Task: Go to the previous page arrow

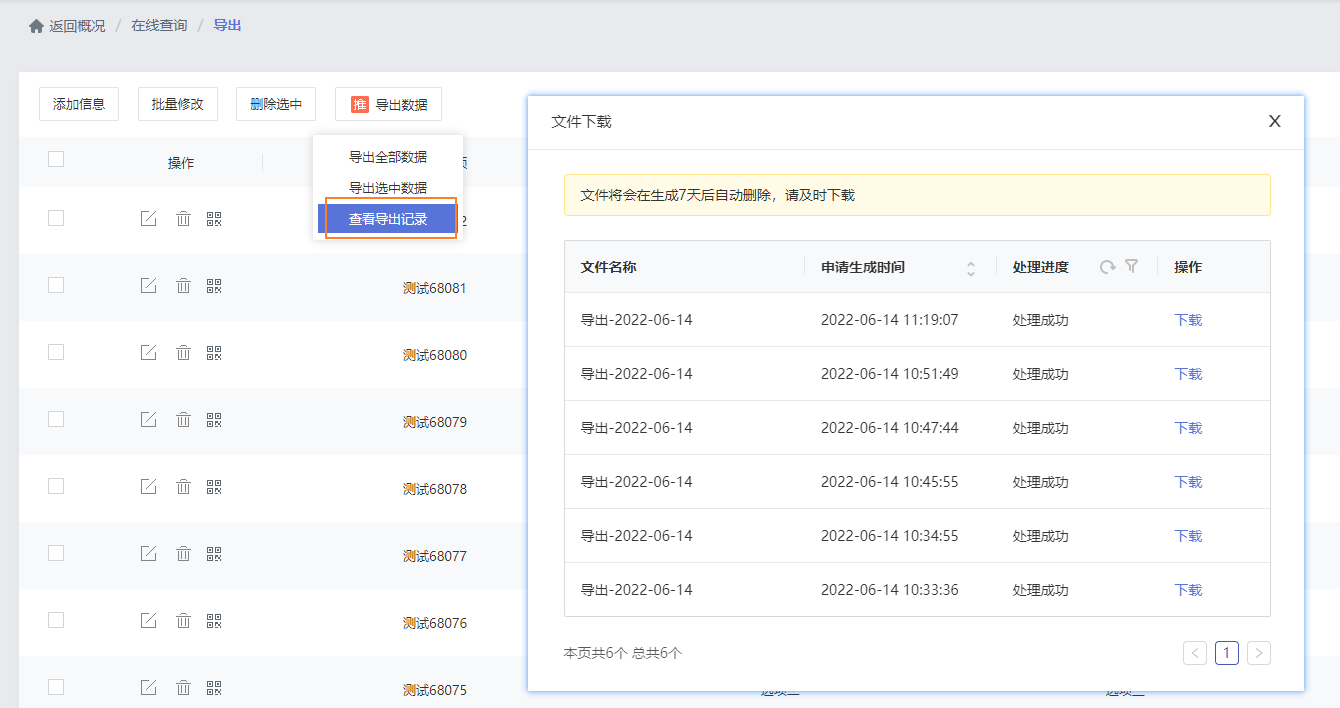Action: tap(1194, 653)
